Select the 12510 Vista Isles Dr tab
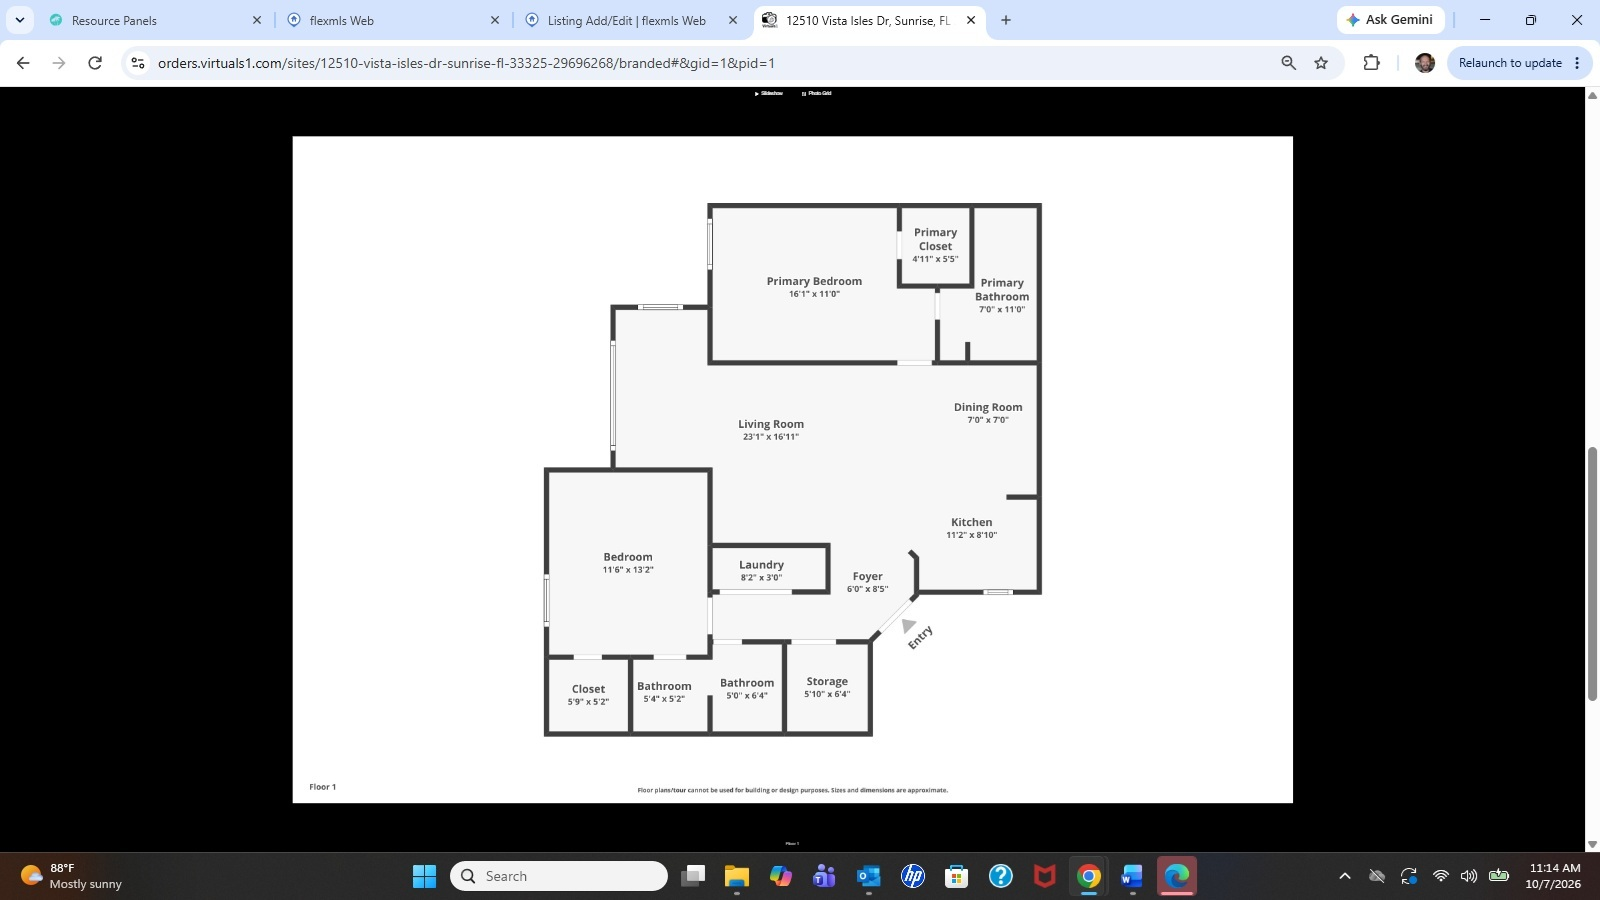Screen dimensions: 1600x900 [x=868, y=20]
